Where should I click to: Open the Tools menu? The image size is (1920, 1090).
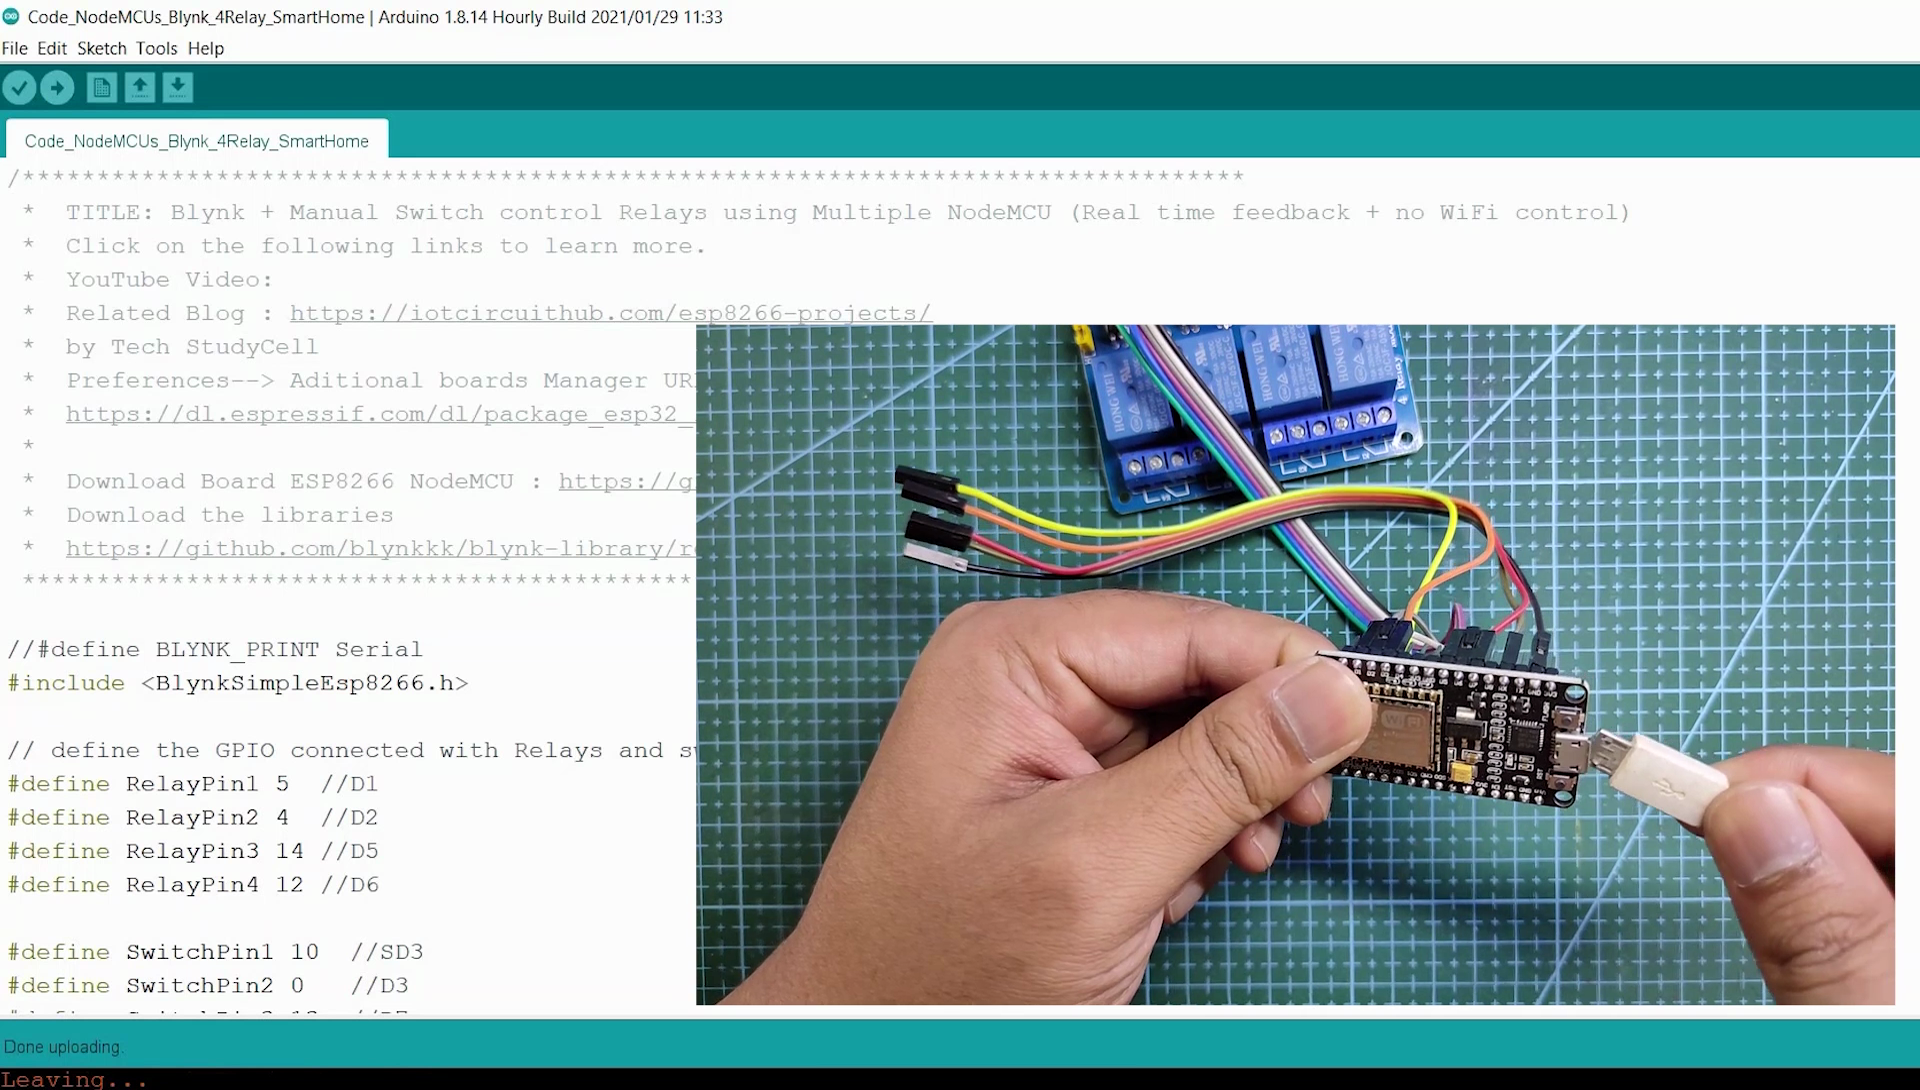155,48
